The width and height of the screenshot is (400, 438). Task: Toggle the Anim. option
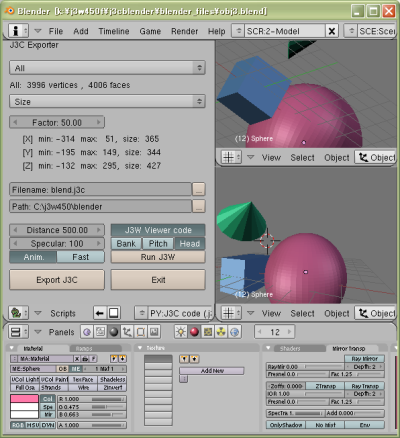point(33,257)
